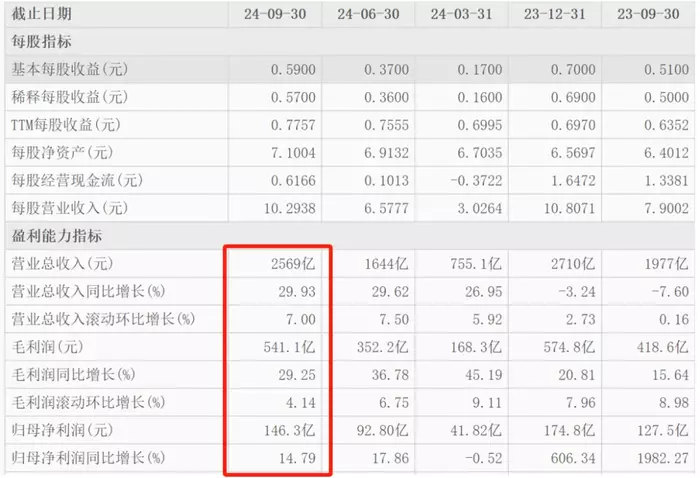Viewport: 700px width, 478px height.
Task: Click the 营业总收入(元) row label
Action: pyautogui.click(x=63, y=264)
